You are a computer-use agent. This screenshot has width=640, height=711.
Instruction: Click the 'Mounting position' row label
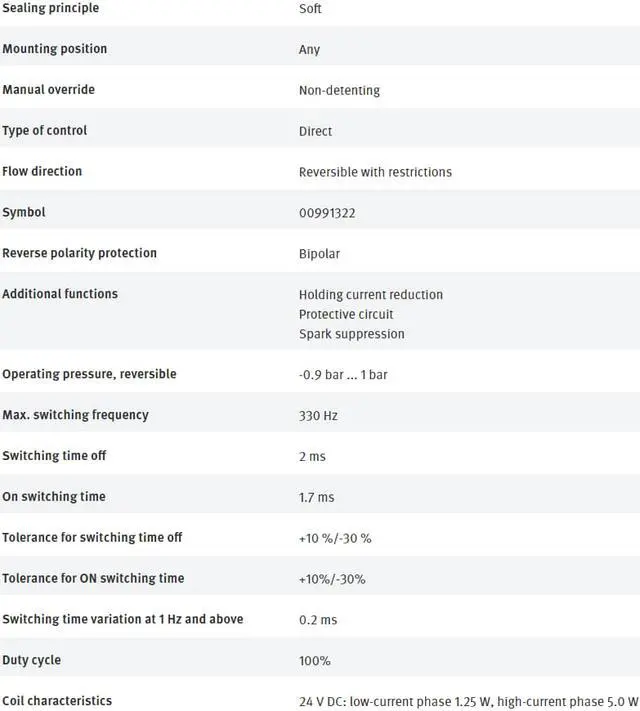(x=54, y=49)
